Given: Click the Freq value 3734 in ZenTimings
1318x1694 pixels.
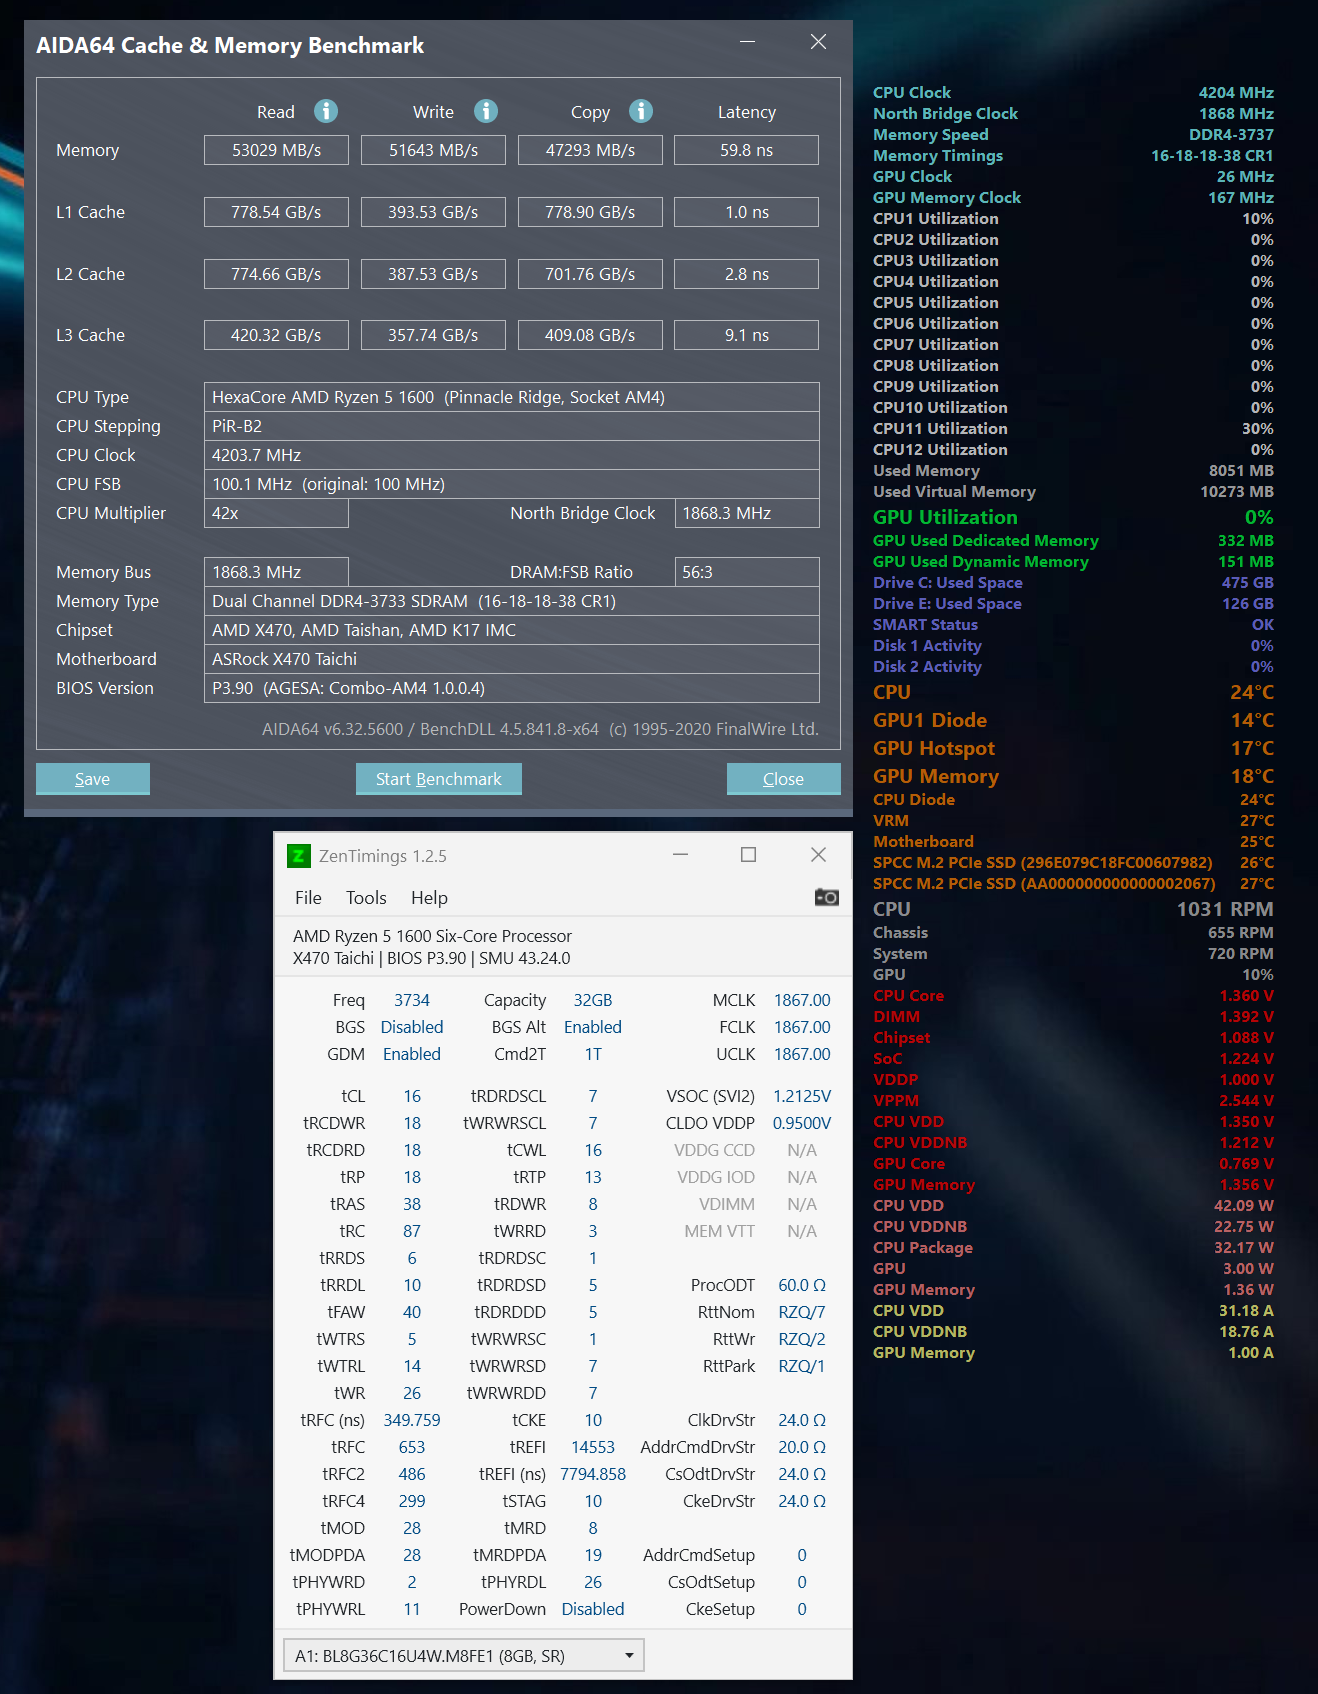Looking at the screenshot, I should click(412, 1000).
